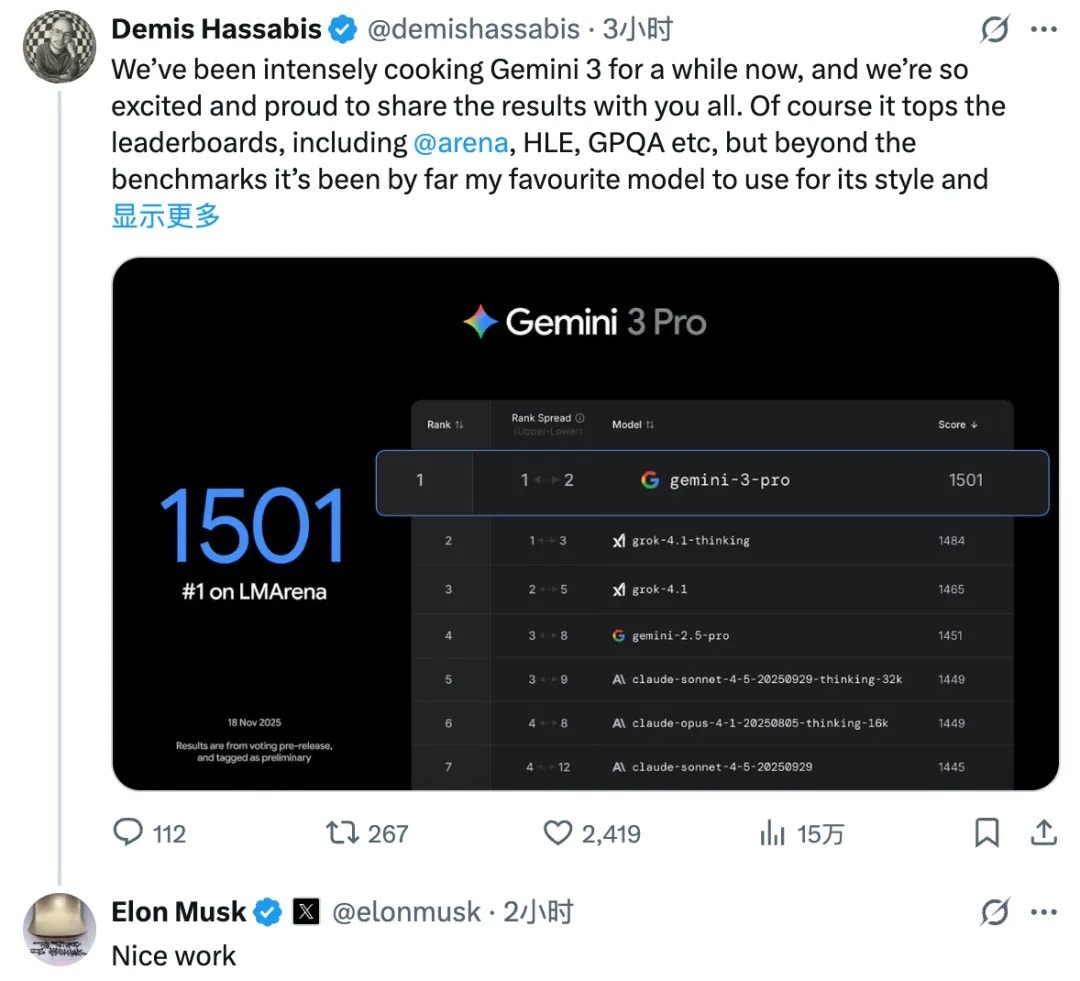The image size is (1080, 981).
Task: Open the reply comments on Demis's tweet
Action: (127, 832)
